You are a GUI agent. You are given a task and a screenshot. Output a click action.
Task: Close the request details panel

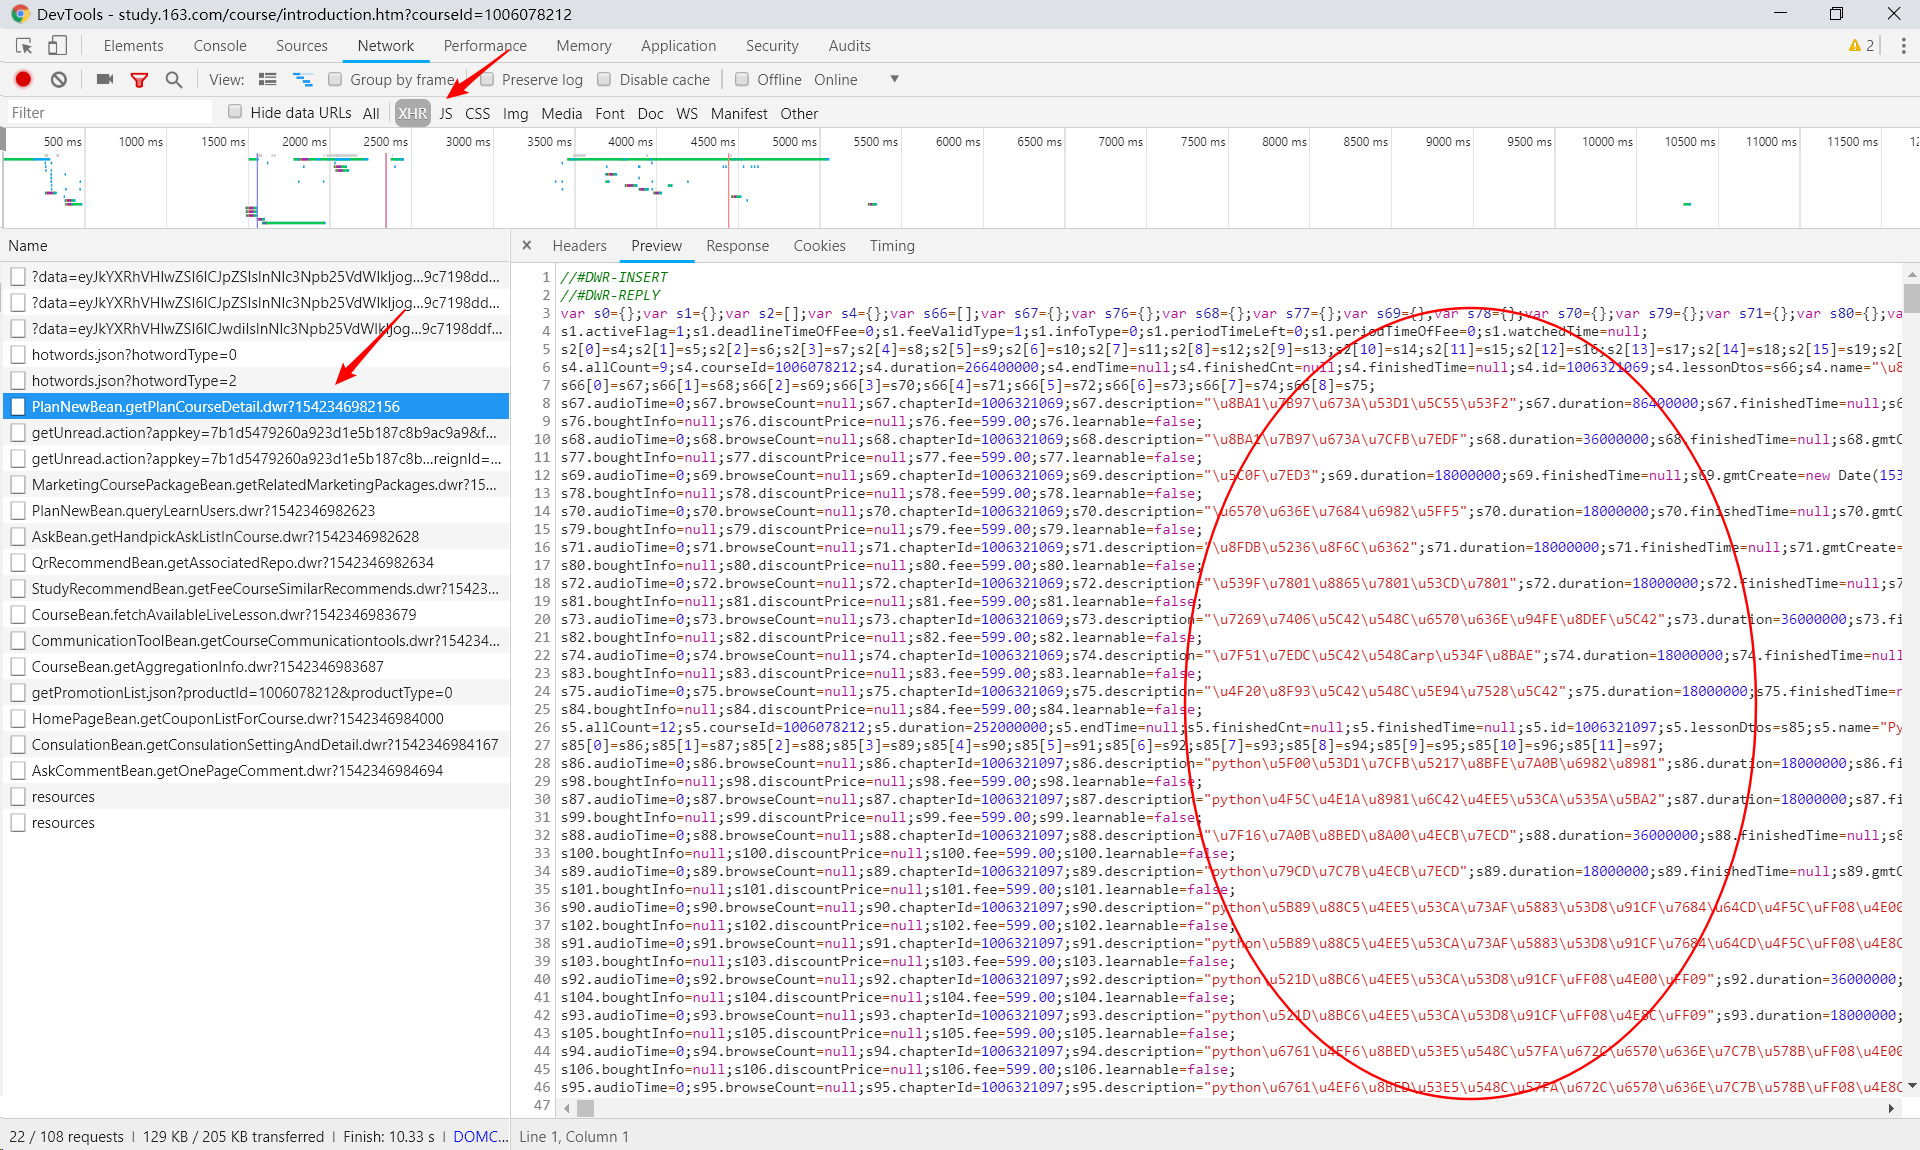527,245
